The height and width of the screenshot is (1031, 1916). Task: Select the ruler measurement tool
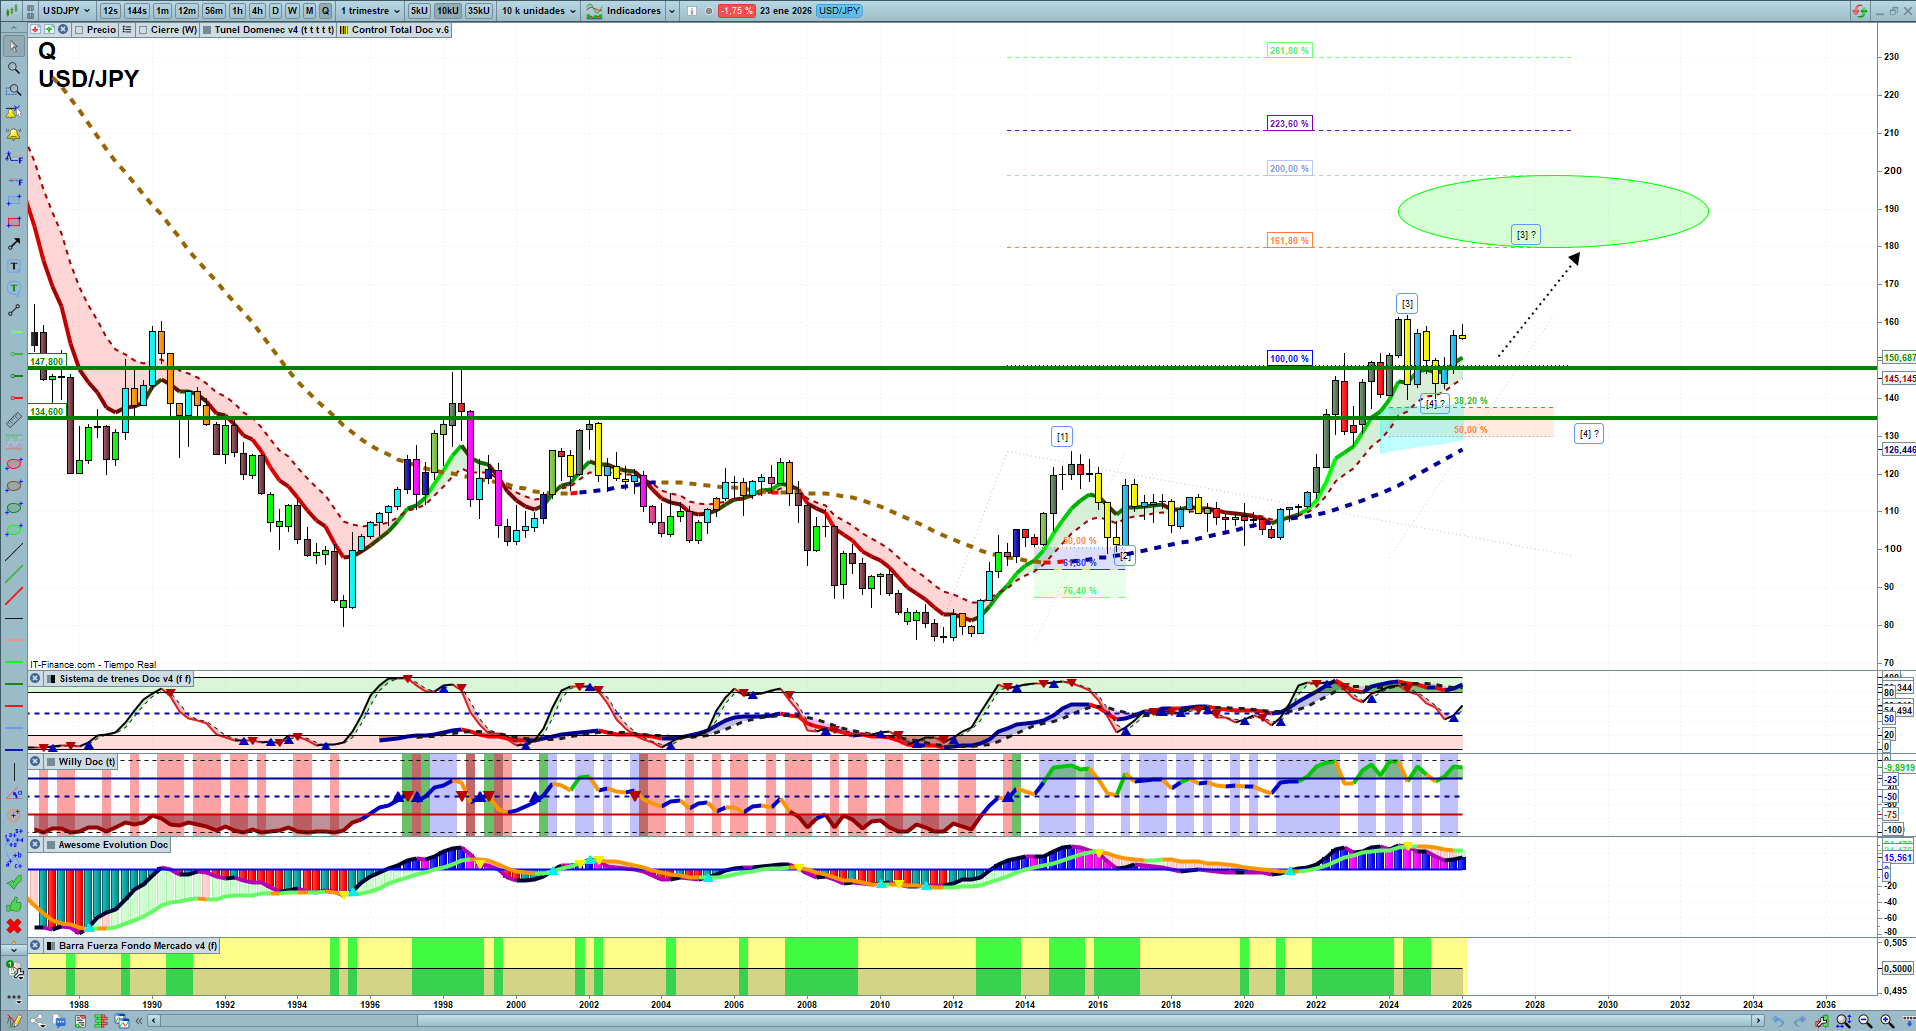click(x=14, y=420)
